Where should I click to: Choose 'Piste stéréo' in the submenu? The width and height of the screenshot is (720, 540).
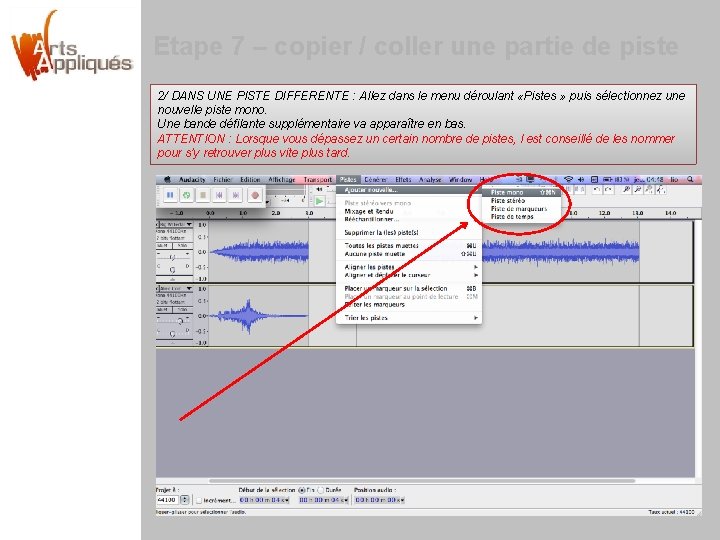522,201
